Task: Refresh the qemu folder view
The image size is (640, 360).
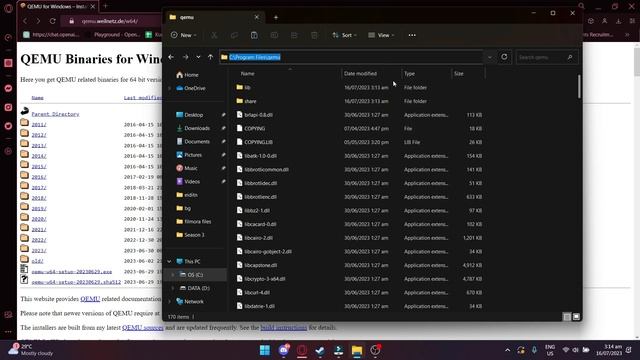Action: point(504,57)
